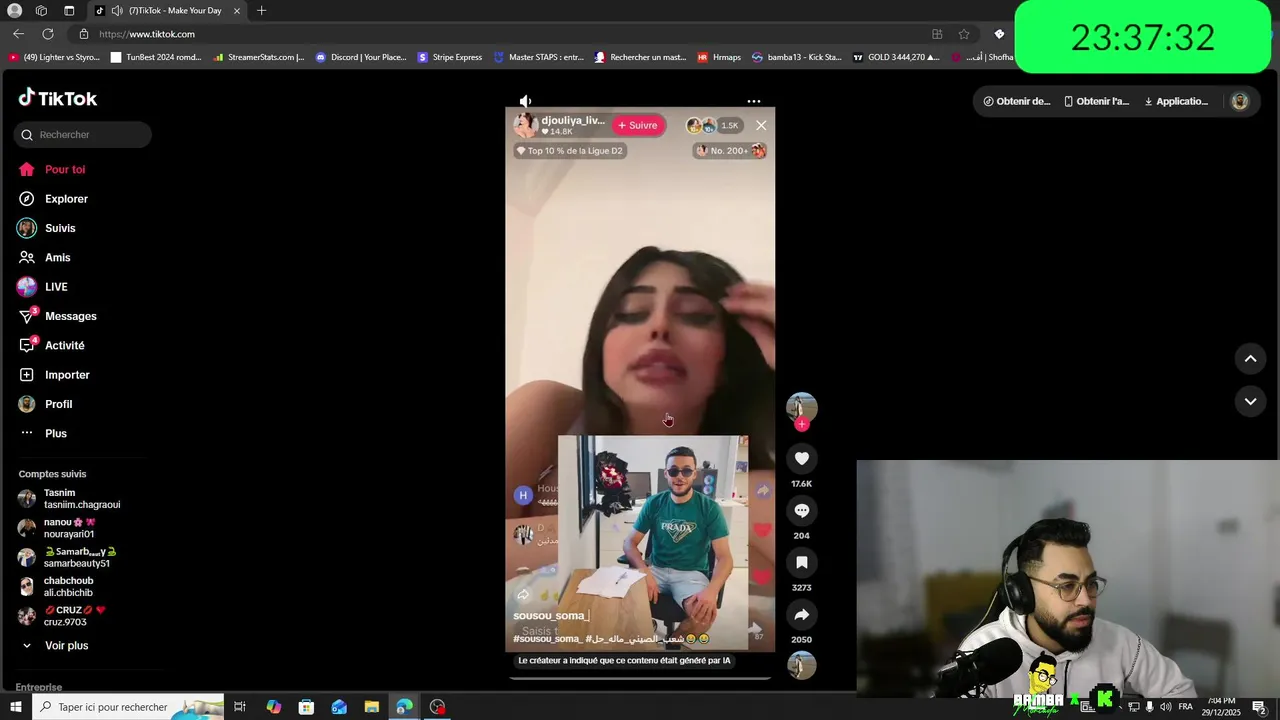This screenshot has width=1280, height=720.
Task: Open djouliya_liv profile avatar on video
Action: (525, 125)
